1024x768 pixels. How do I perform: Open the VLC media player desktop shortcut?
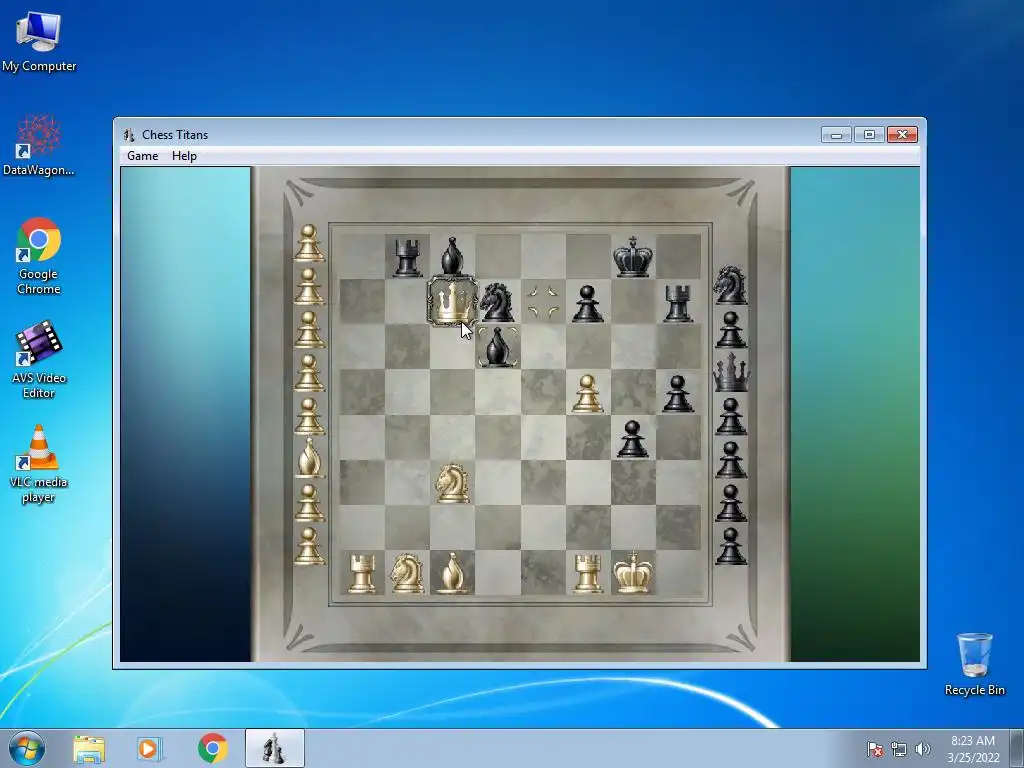(x=39, y=464)
